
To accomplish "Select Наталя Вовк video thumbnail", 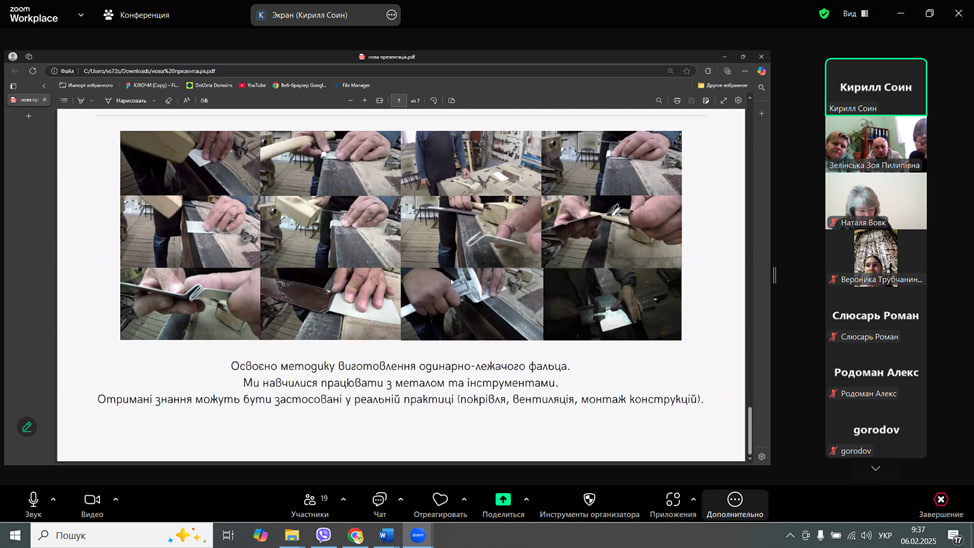I will tap(875, 201).
